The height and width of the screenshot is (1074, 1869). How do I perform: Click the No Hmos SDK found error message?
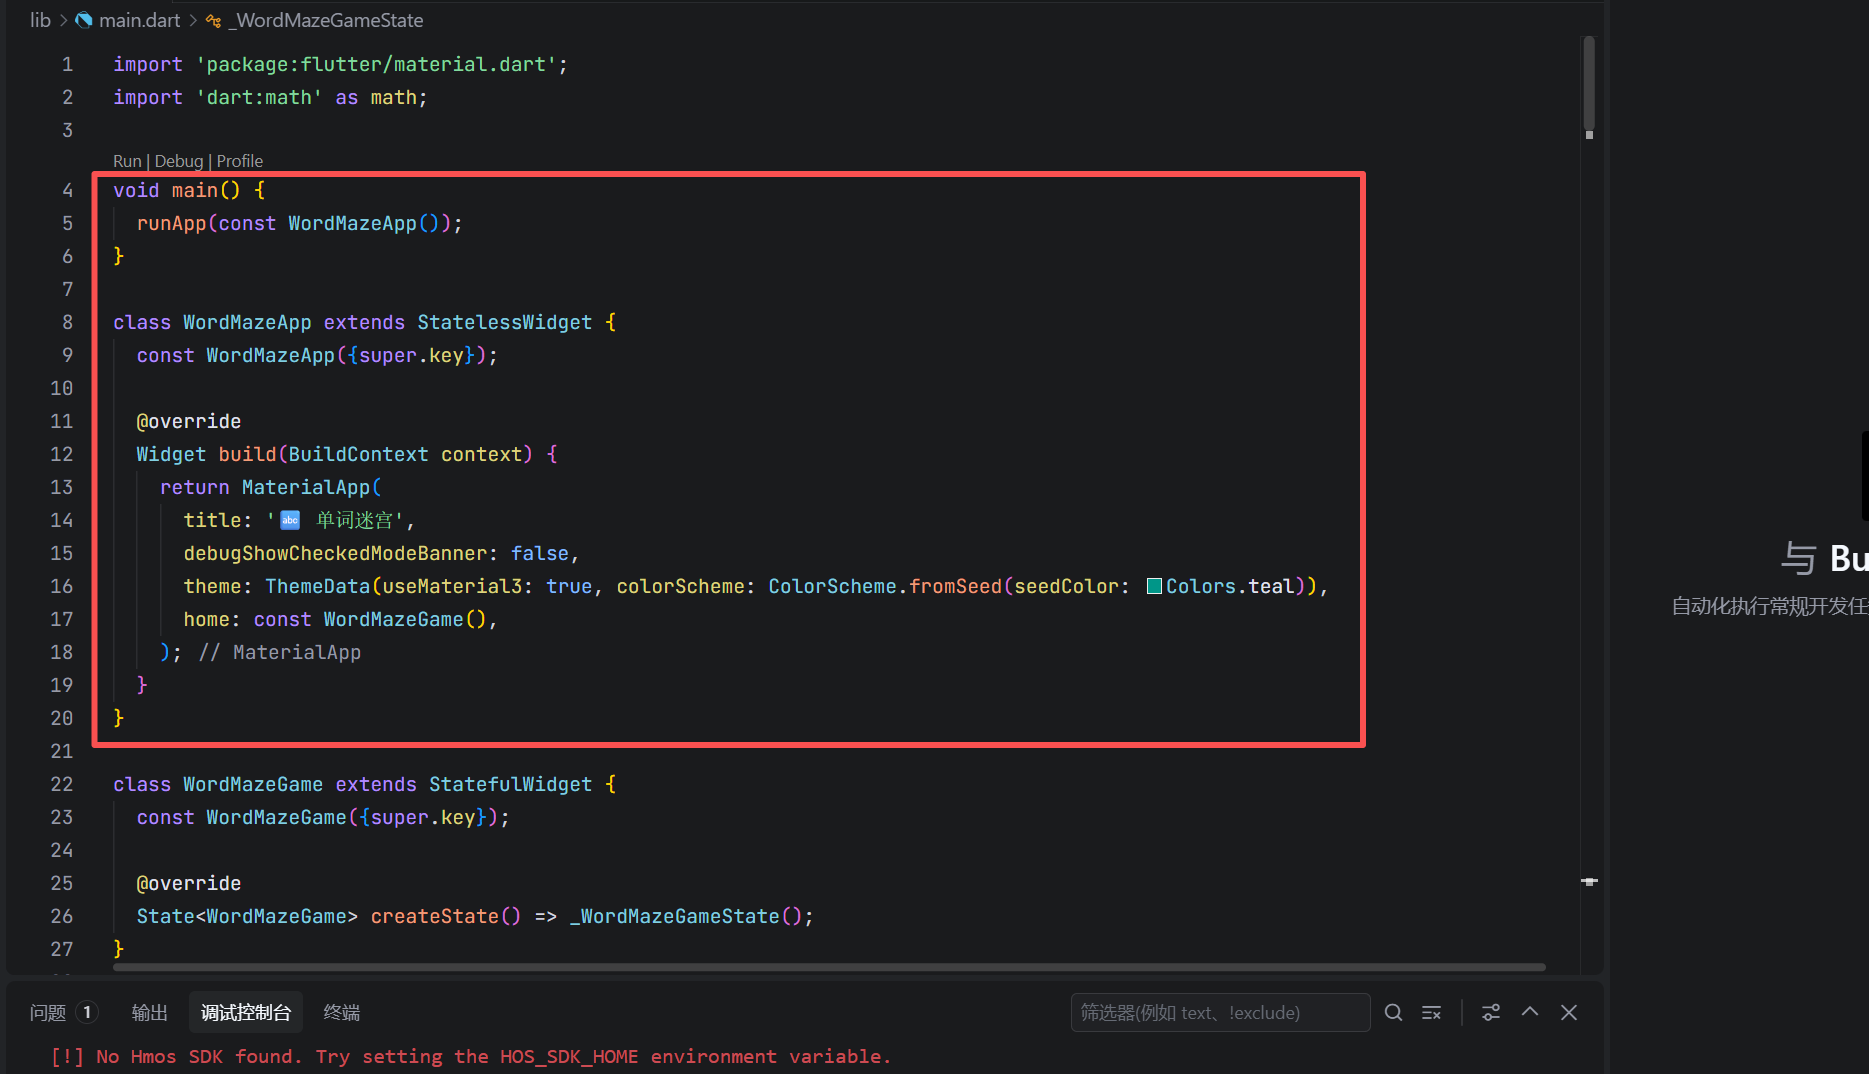tap(470, 1056)
